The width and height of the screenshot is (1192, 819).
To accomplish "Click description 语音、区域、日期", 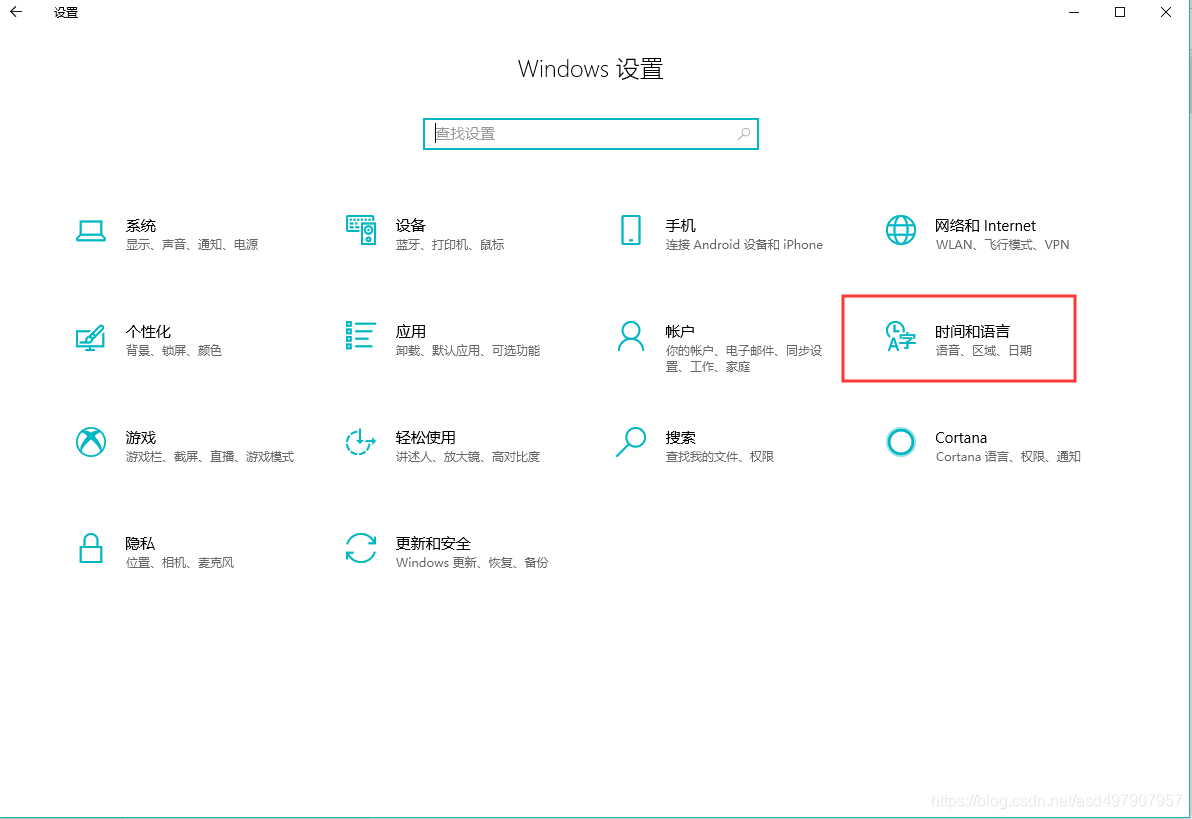I will pos(984,351).
